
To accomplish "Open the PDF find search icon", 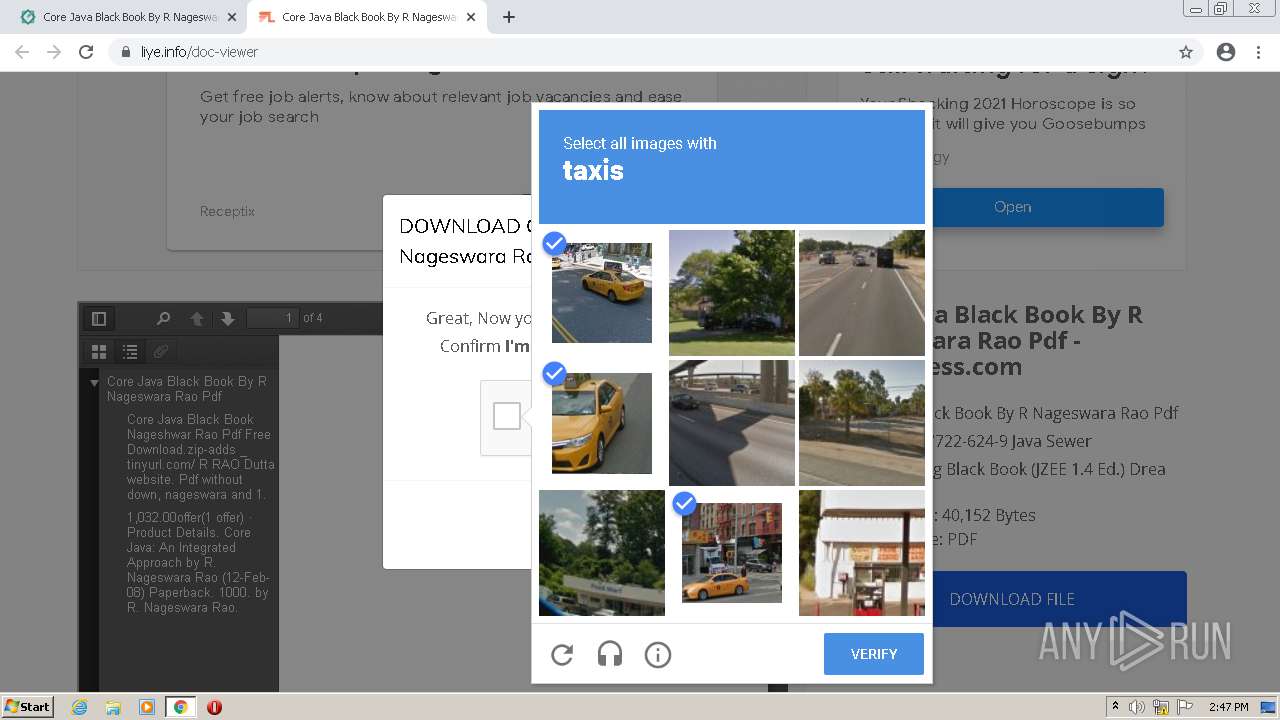I will click(x=163, y=318).
